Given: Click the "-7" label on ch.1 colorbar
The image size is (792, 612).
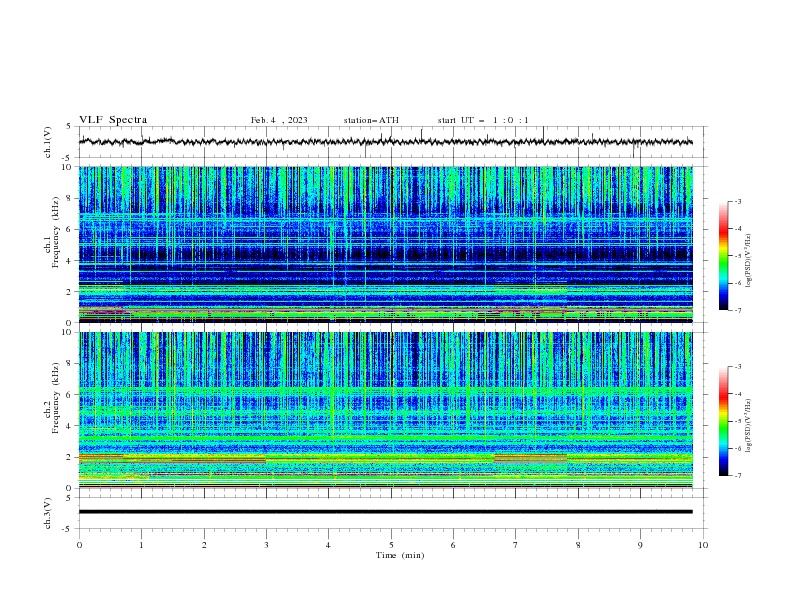Looking at the screenshot, I should point(737,310).
